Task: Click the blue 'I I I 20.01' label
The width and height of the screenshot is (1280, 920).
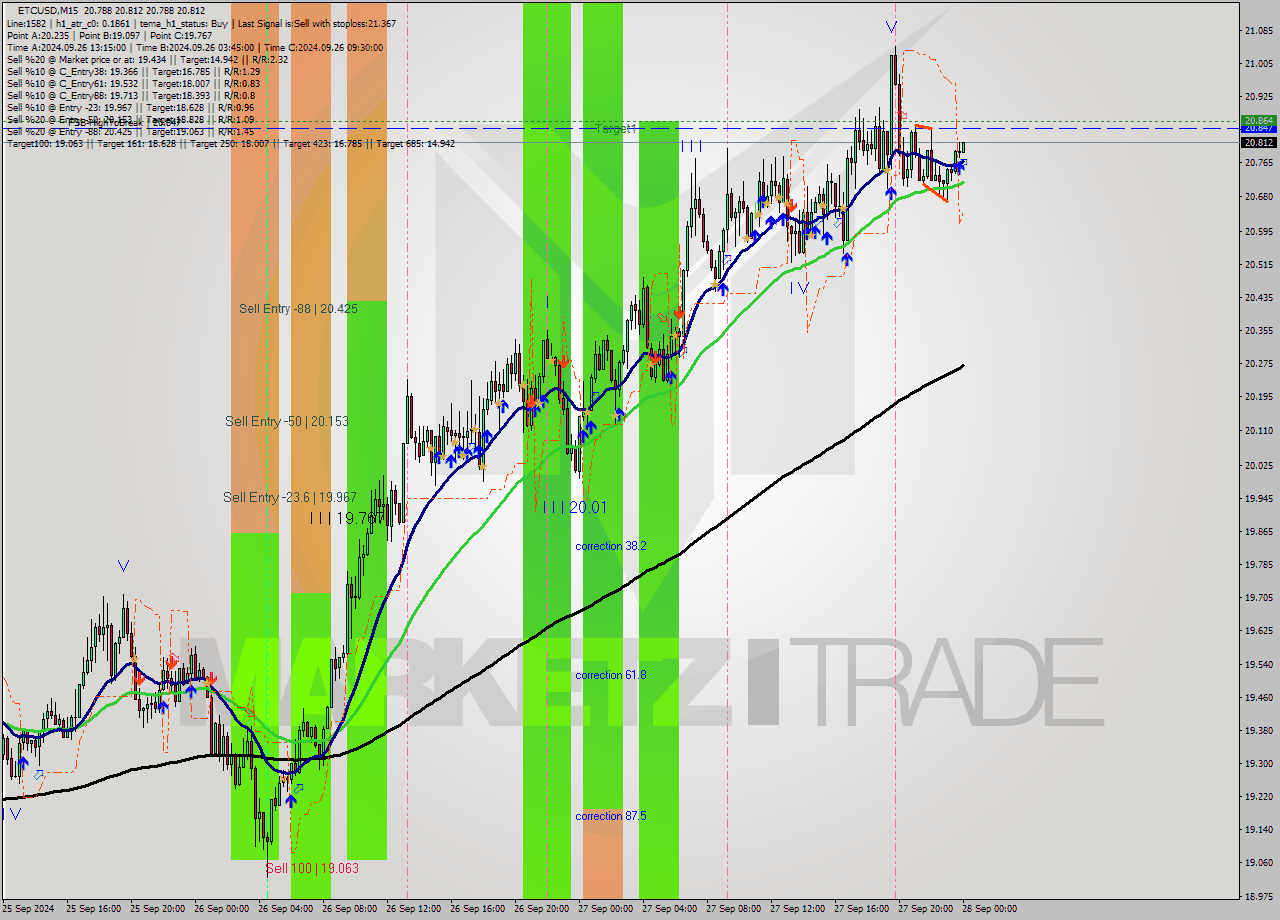Action: pyautogui.click(x=574, y=507)
